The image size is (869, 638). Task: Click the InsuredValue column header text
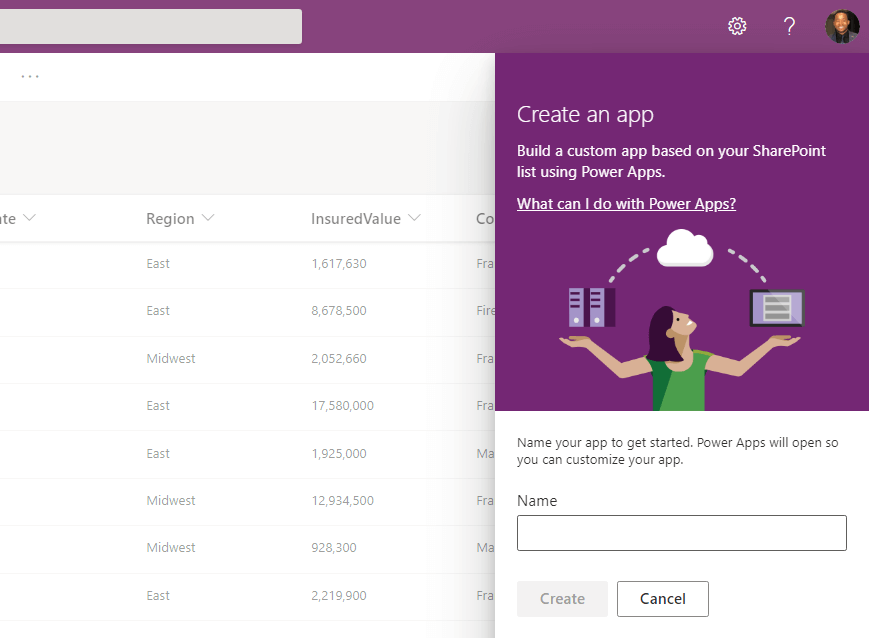click(x=356, y=219)
